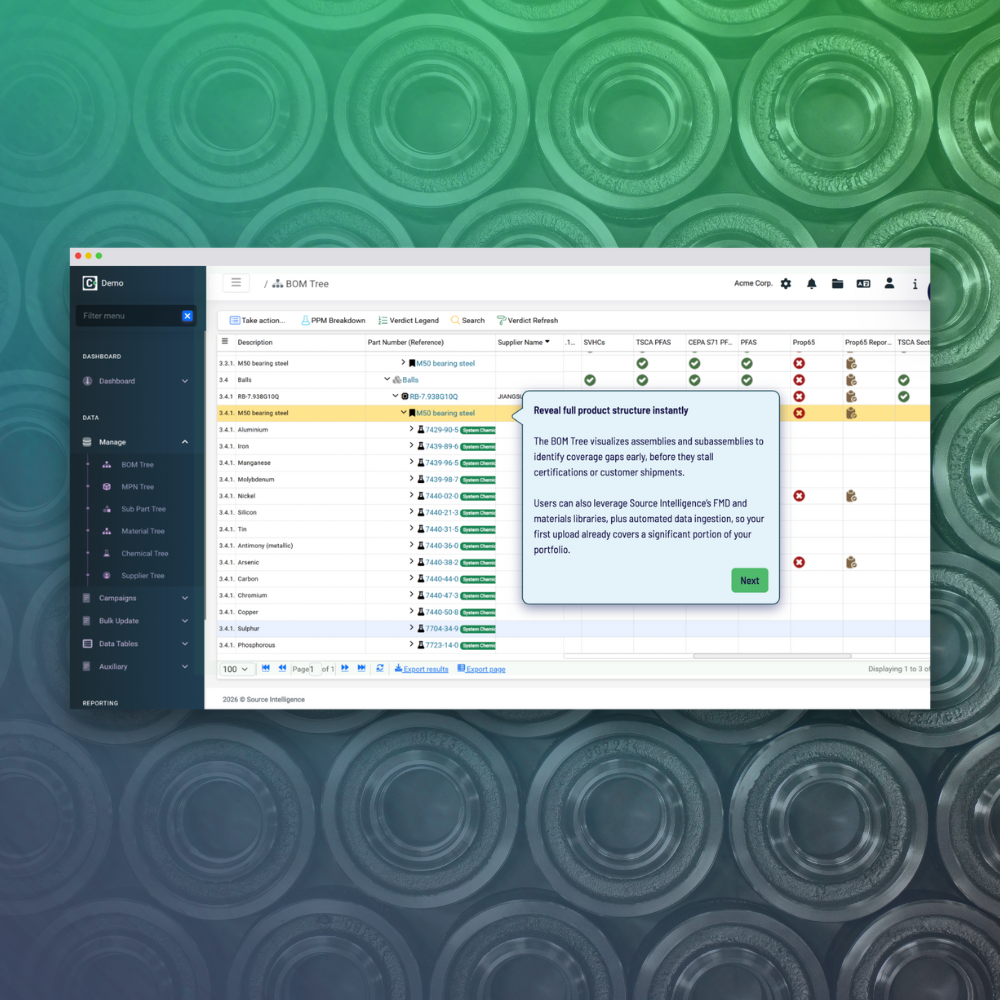Go to the last page in pager
Screen dimensions: 1000x1000
(362, 668)
